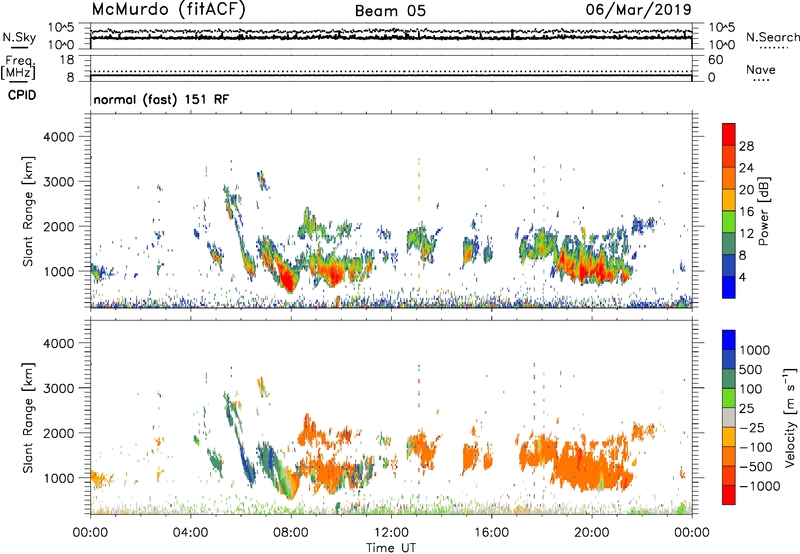This screenshot has width=800, height=554.
Task: Click the N.Search legend label
Action: click(x=772, y=37)
